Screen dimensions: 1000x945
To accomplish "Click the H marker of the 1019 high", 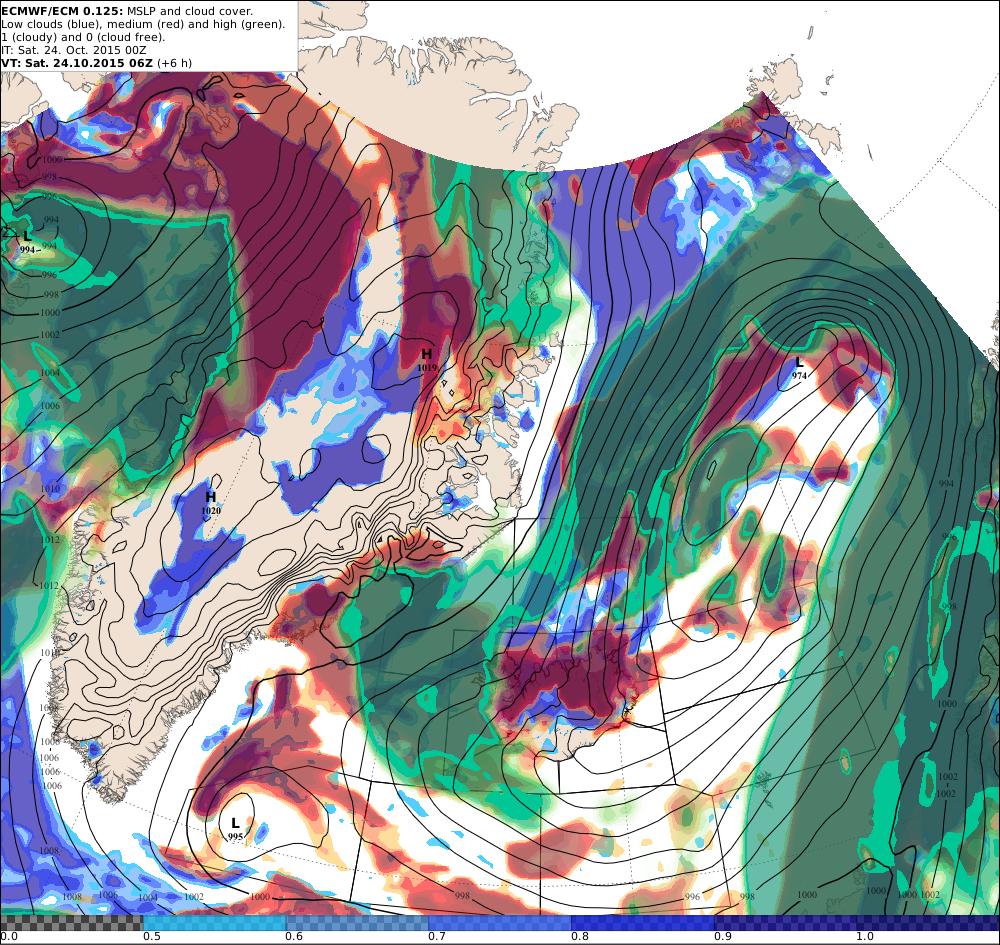I will tap(427, 354).
